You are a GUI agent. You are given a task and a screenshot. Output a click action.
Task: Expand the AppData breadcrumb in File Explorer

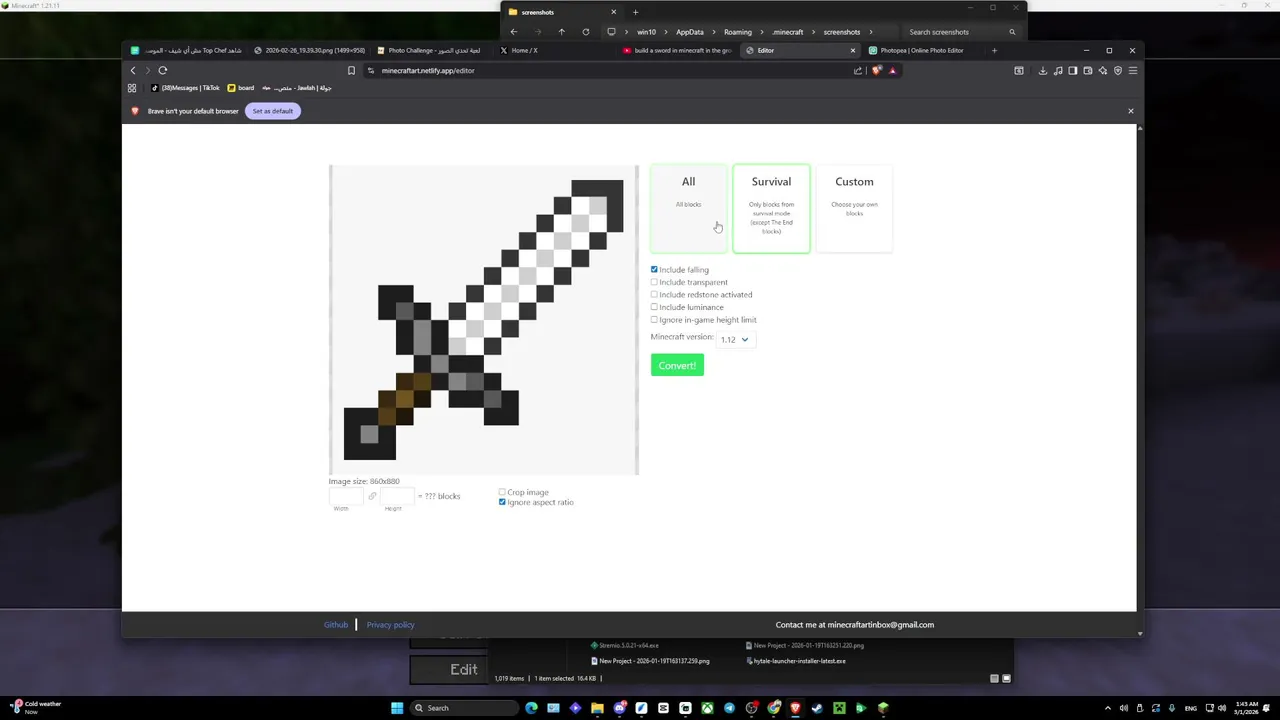tap(690, 32)
